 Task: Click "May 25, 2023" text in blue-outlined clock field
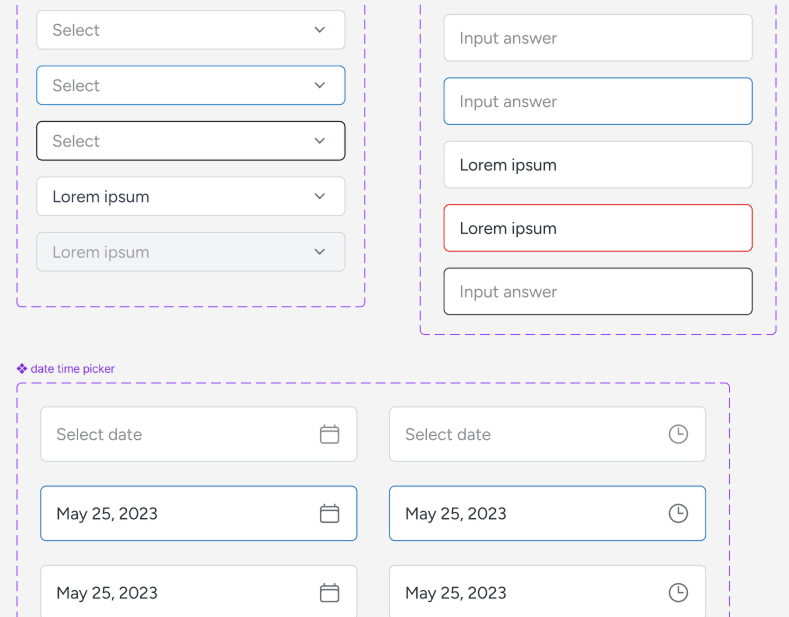[x=456, y=513]
